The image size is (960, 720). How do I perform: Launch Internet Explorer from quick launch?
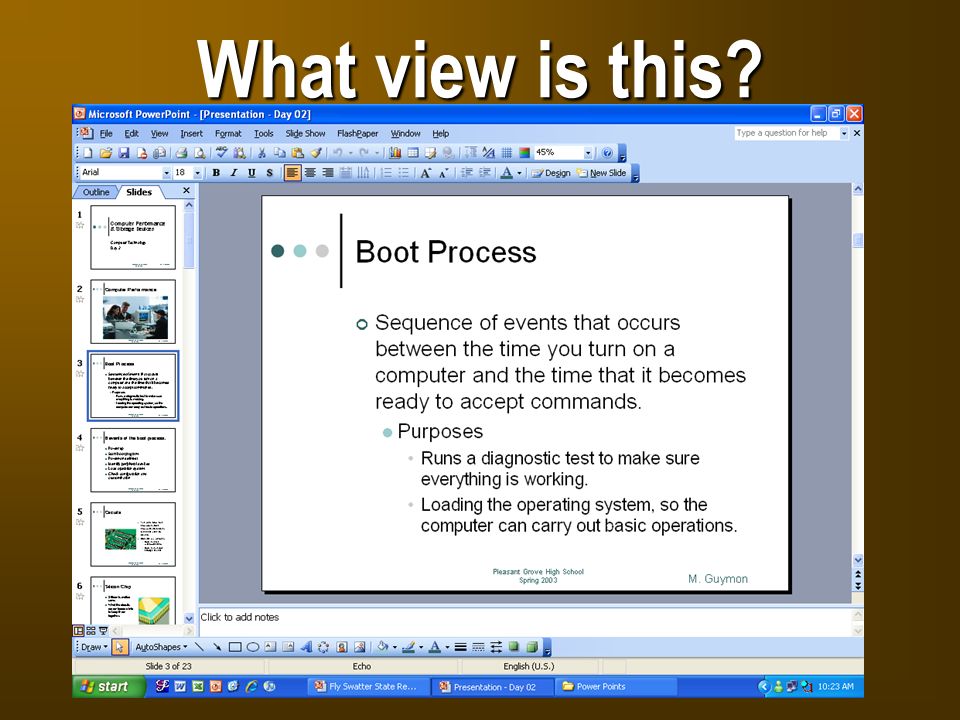pos(251,687)
